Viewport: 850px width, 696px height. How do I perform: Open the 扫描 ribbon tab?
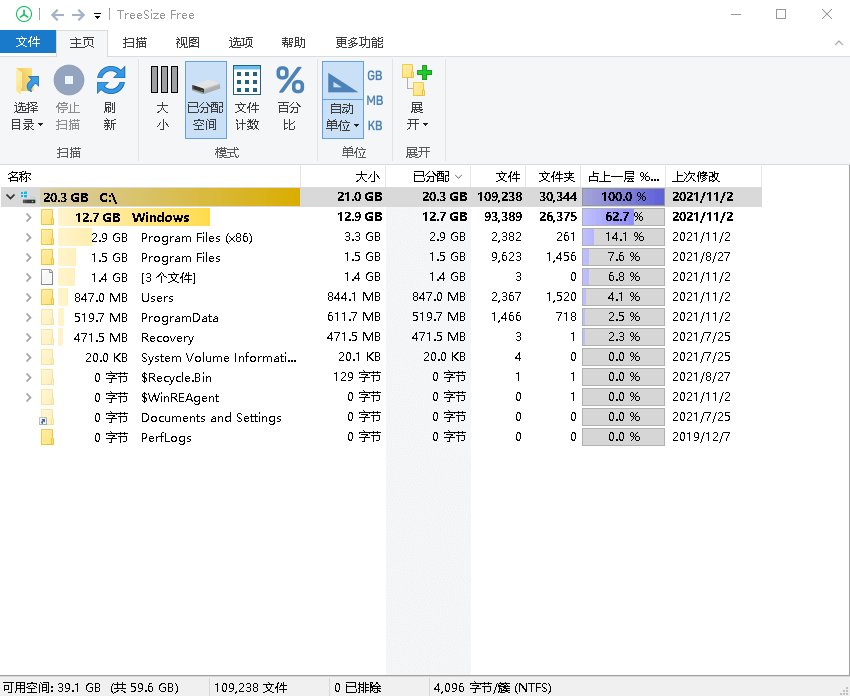point(135,43)
